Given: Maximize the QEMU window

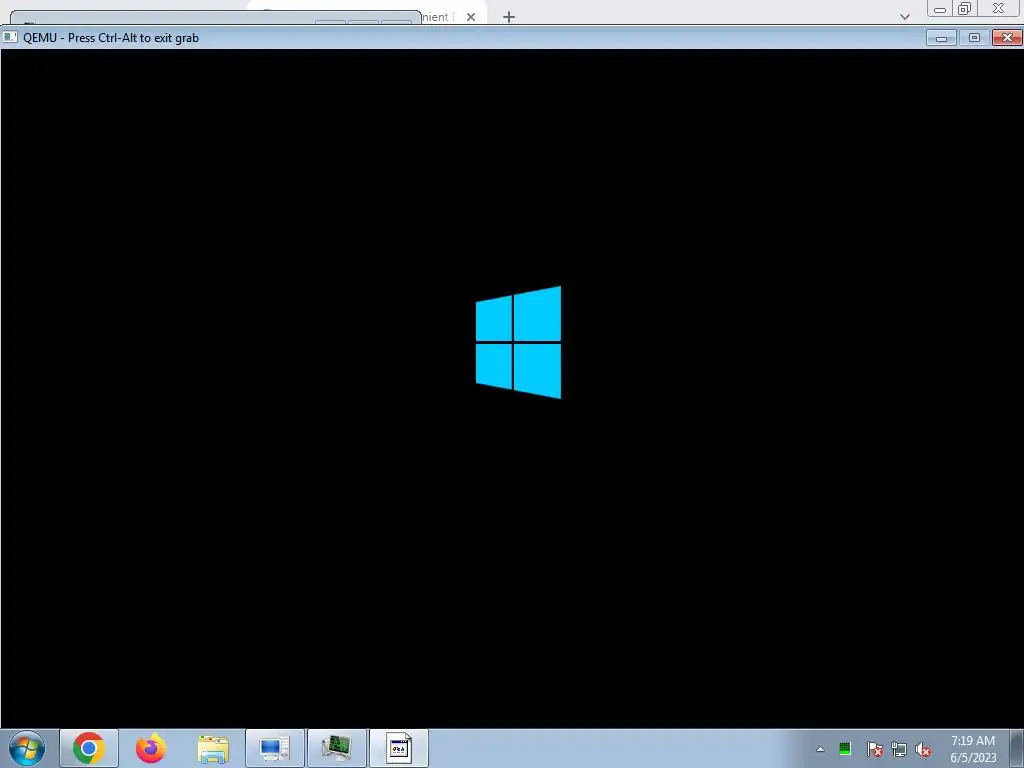Looking at the screenshot, I should coord(974,38).
